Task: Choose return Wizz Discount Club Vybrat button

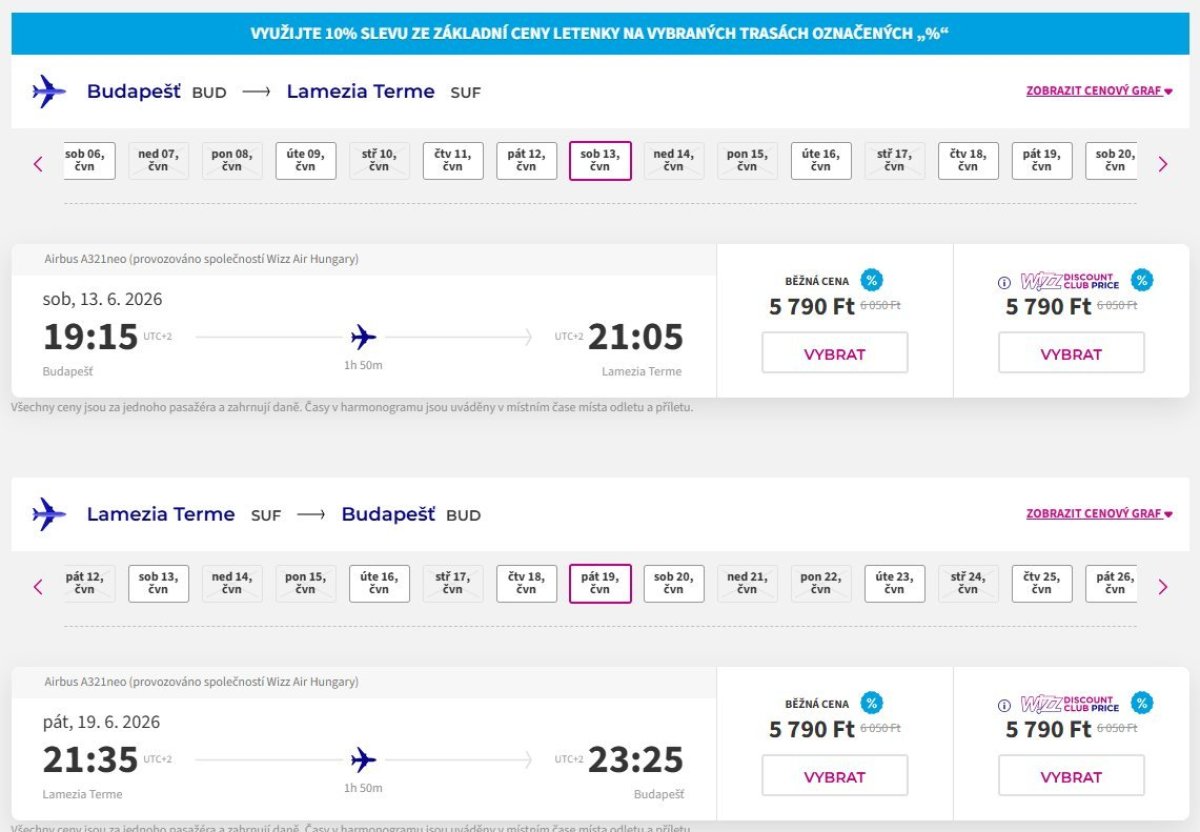Action: [1071, 776]
